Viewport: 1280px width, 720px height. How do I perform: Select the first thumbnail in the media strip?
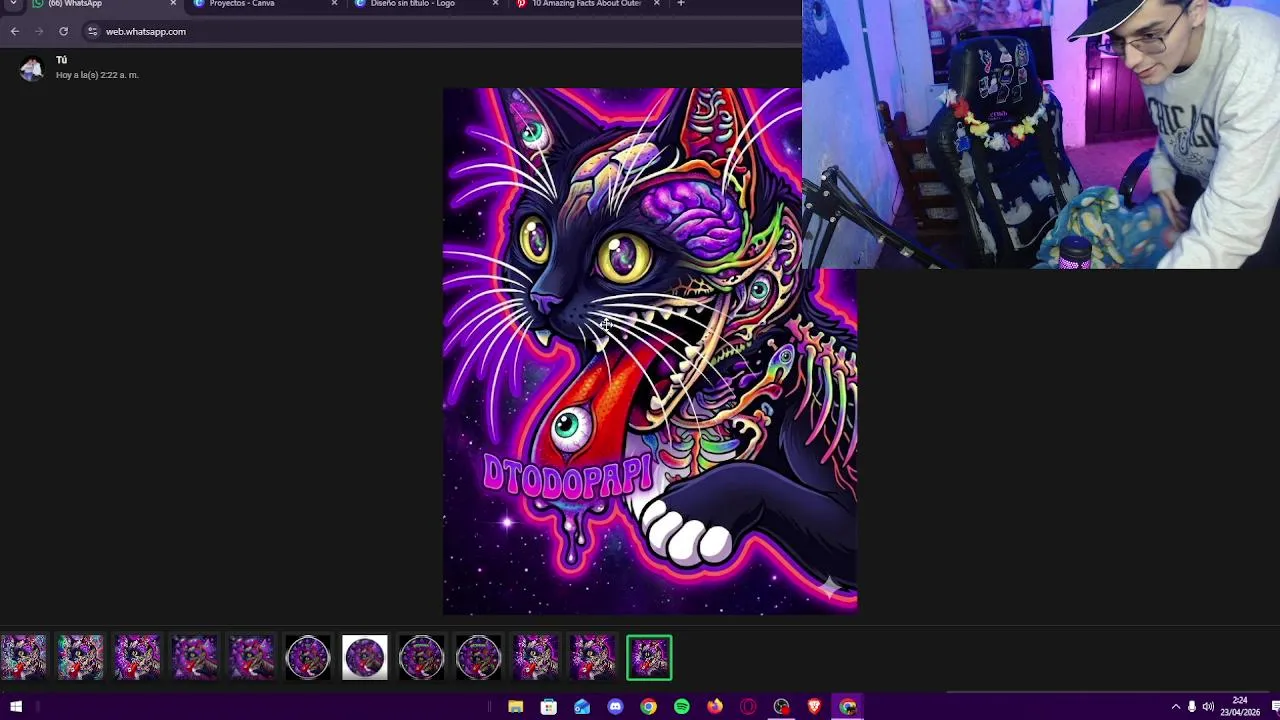[23, 658]
